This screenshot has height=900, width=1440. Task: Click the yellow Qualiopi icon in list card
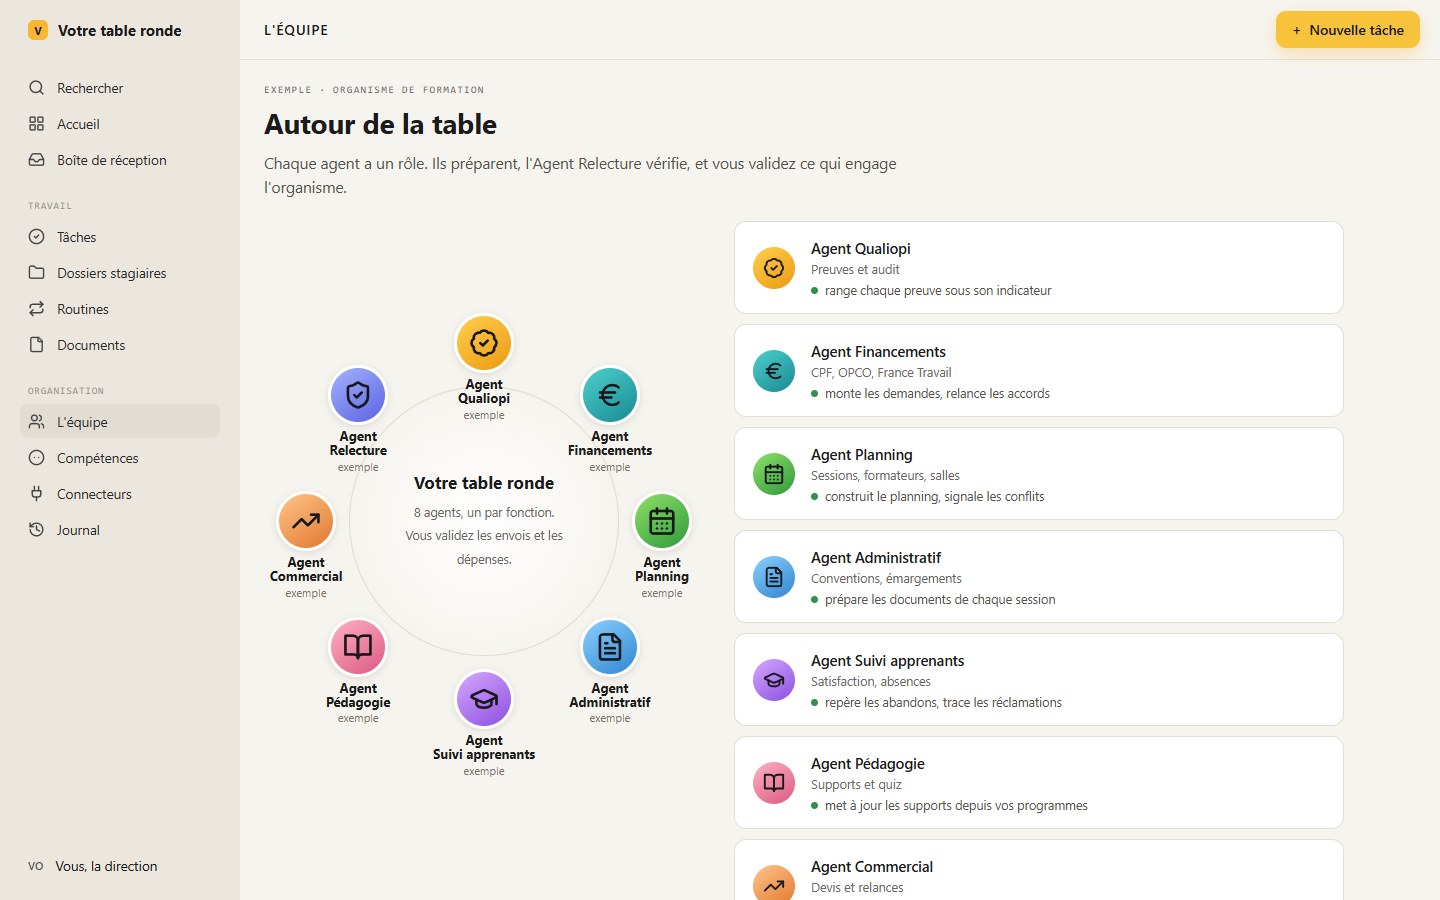pos(774,268)
